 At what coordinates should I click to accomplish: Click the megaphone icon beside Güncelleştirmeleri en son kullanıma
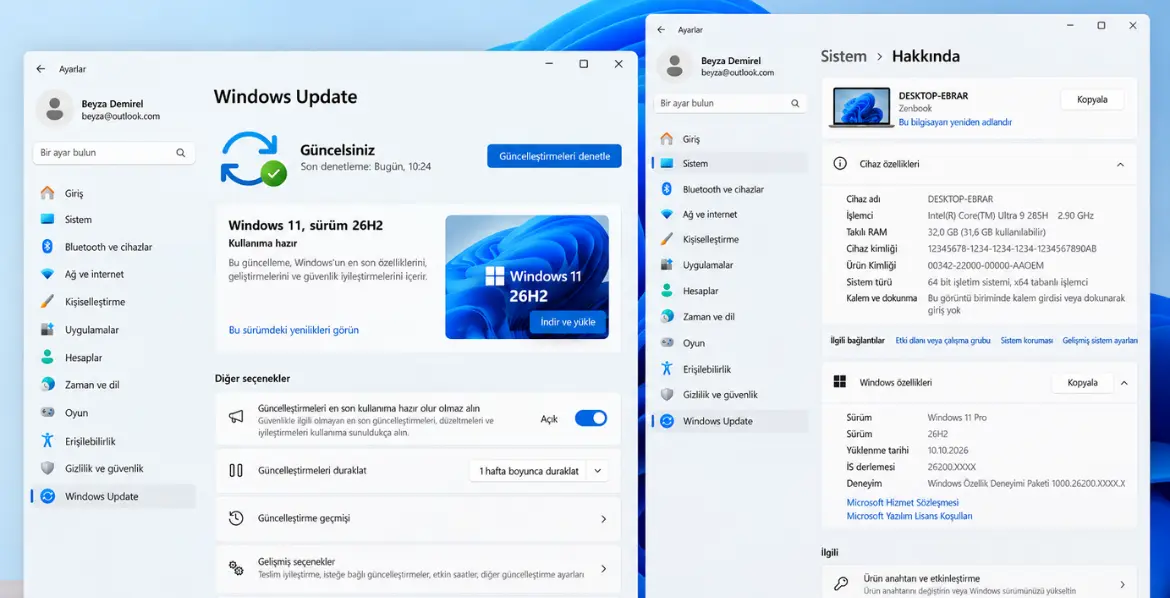click(236, 418)
